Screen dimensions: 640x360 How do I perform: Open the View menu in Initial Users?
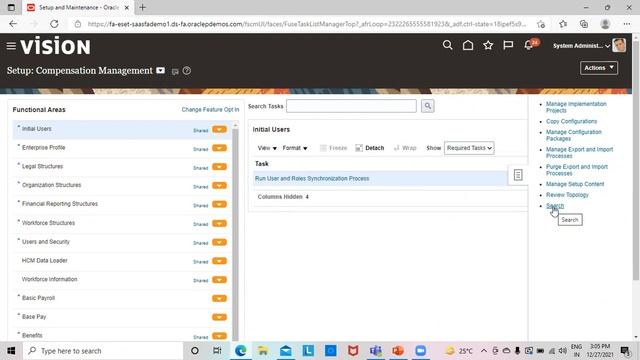(x=267, y=148)
